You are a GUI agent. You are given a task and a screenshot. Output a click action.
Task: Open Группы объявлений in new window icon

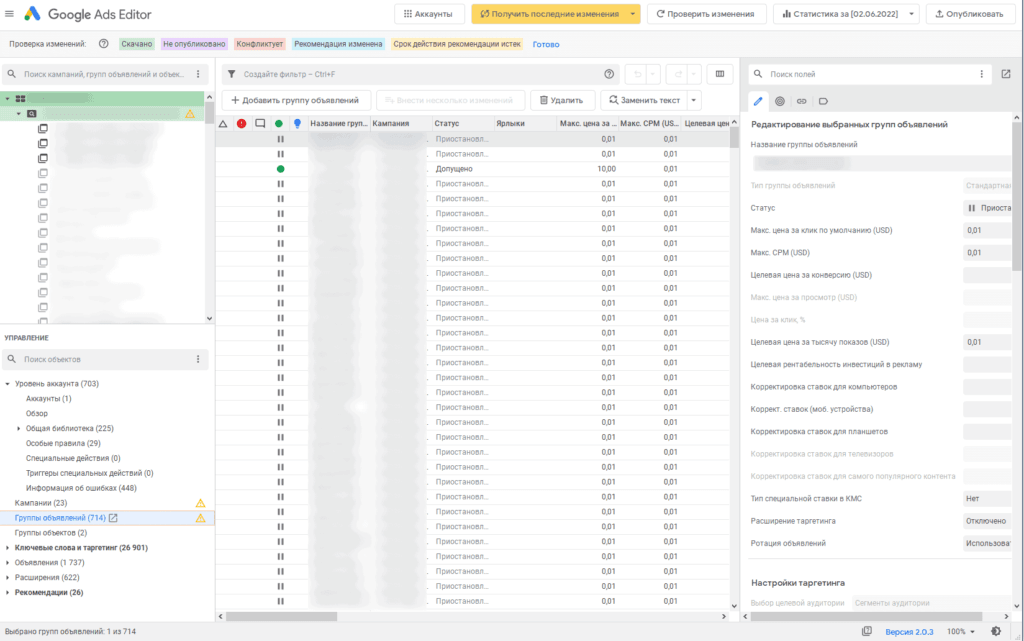113,518
